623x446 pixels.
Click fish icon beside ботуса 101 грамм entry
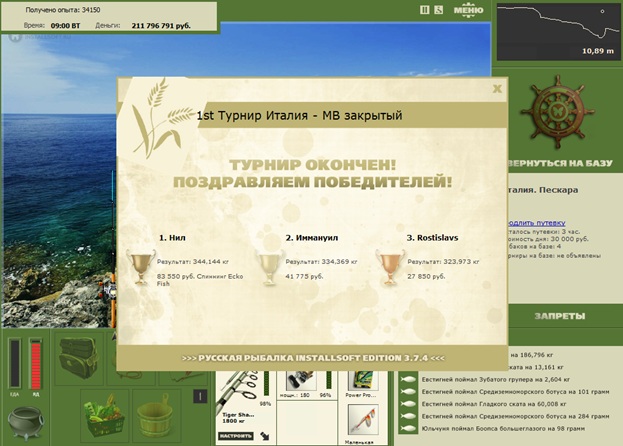point(408,392)
